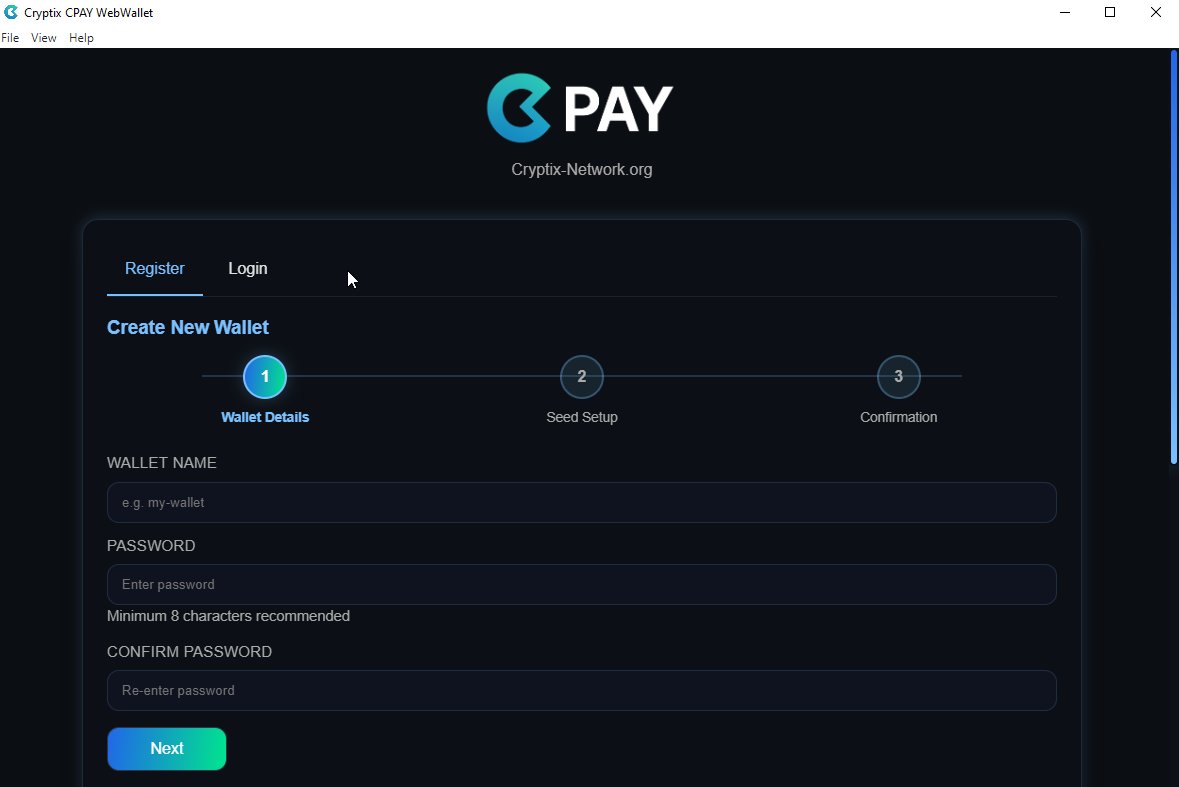
Task: Click the Create New Wallet heading
Action: [x=187, y=328]
